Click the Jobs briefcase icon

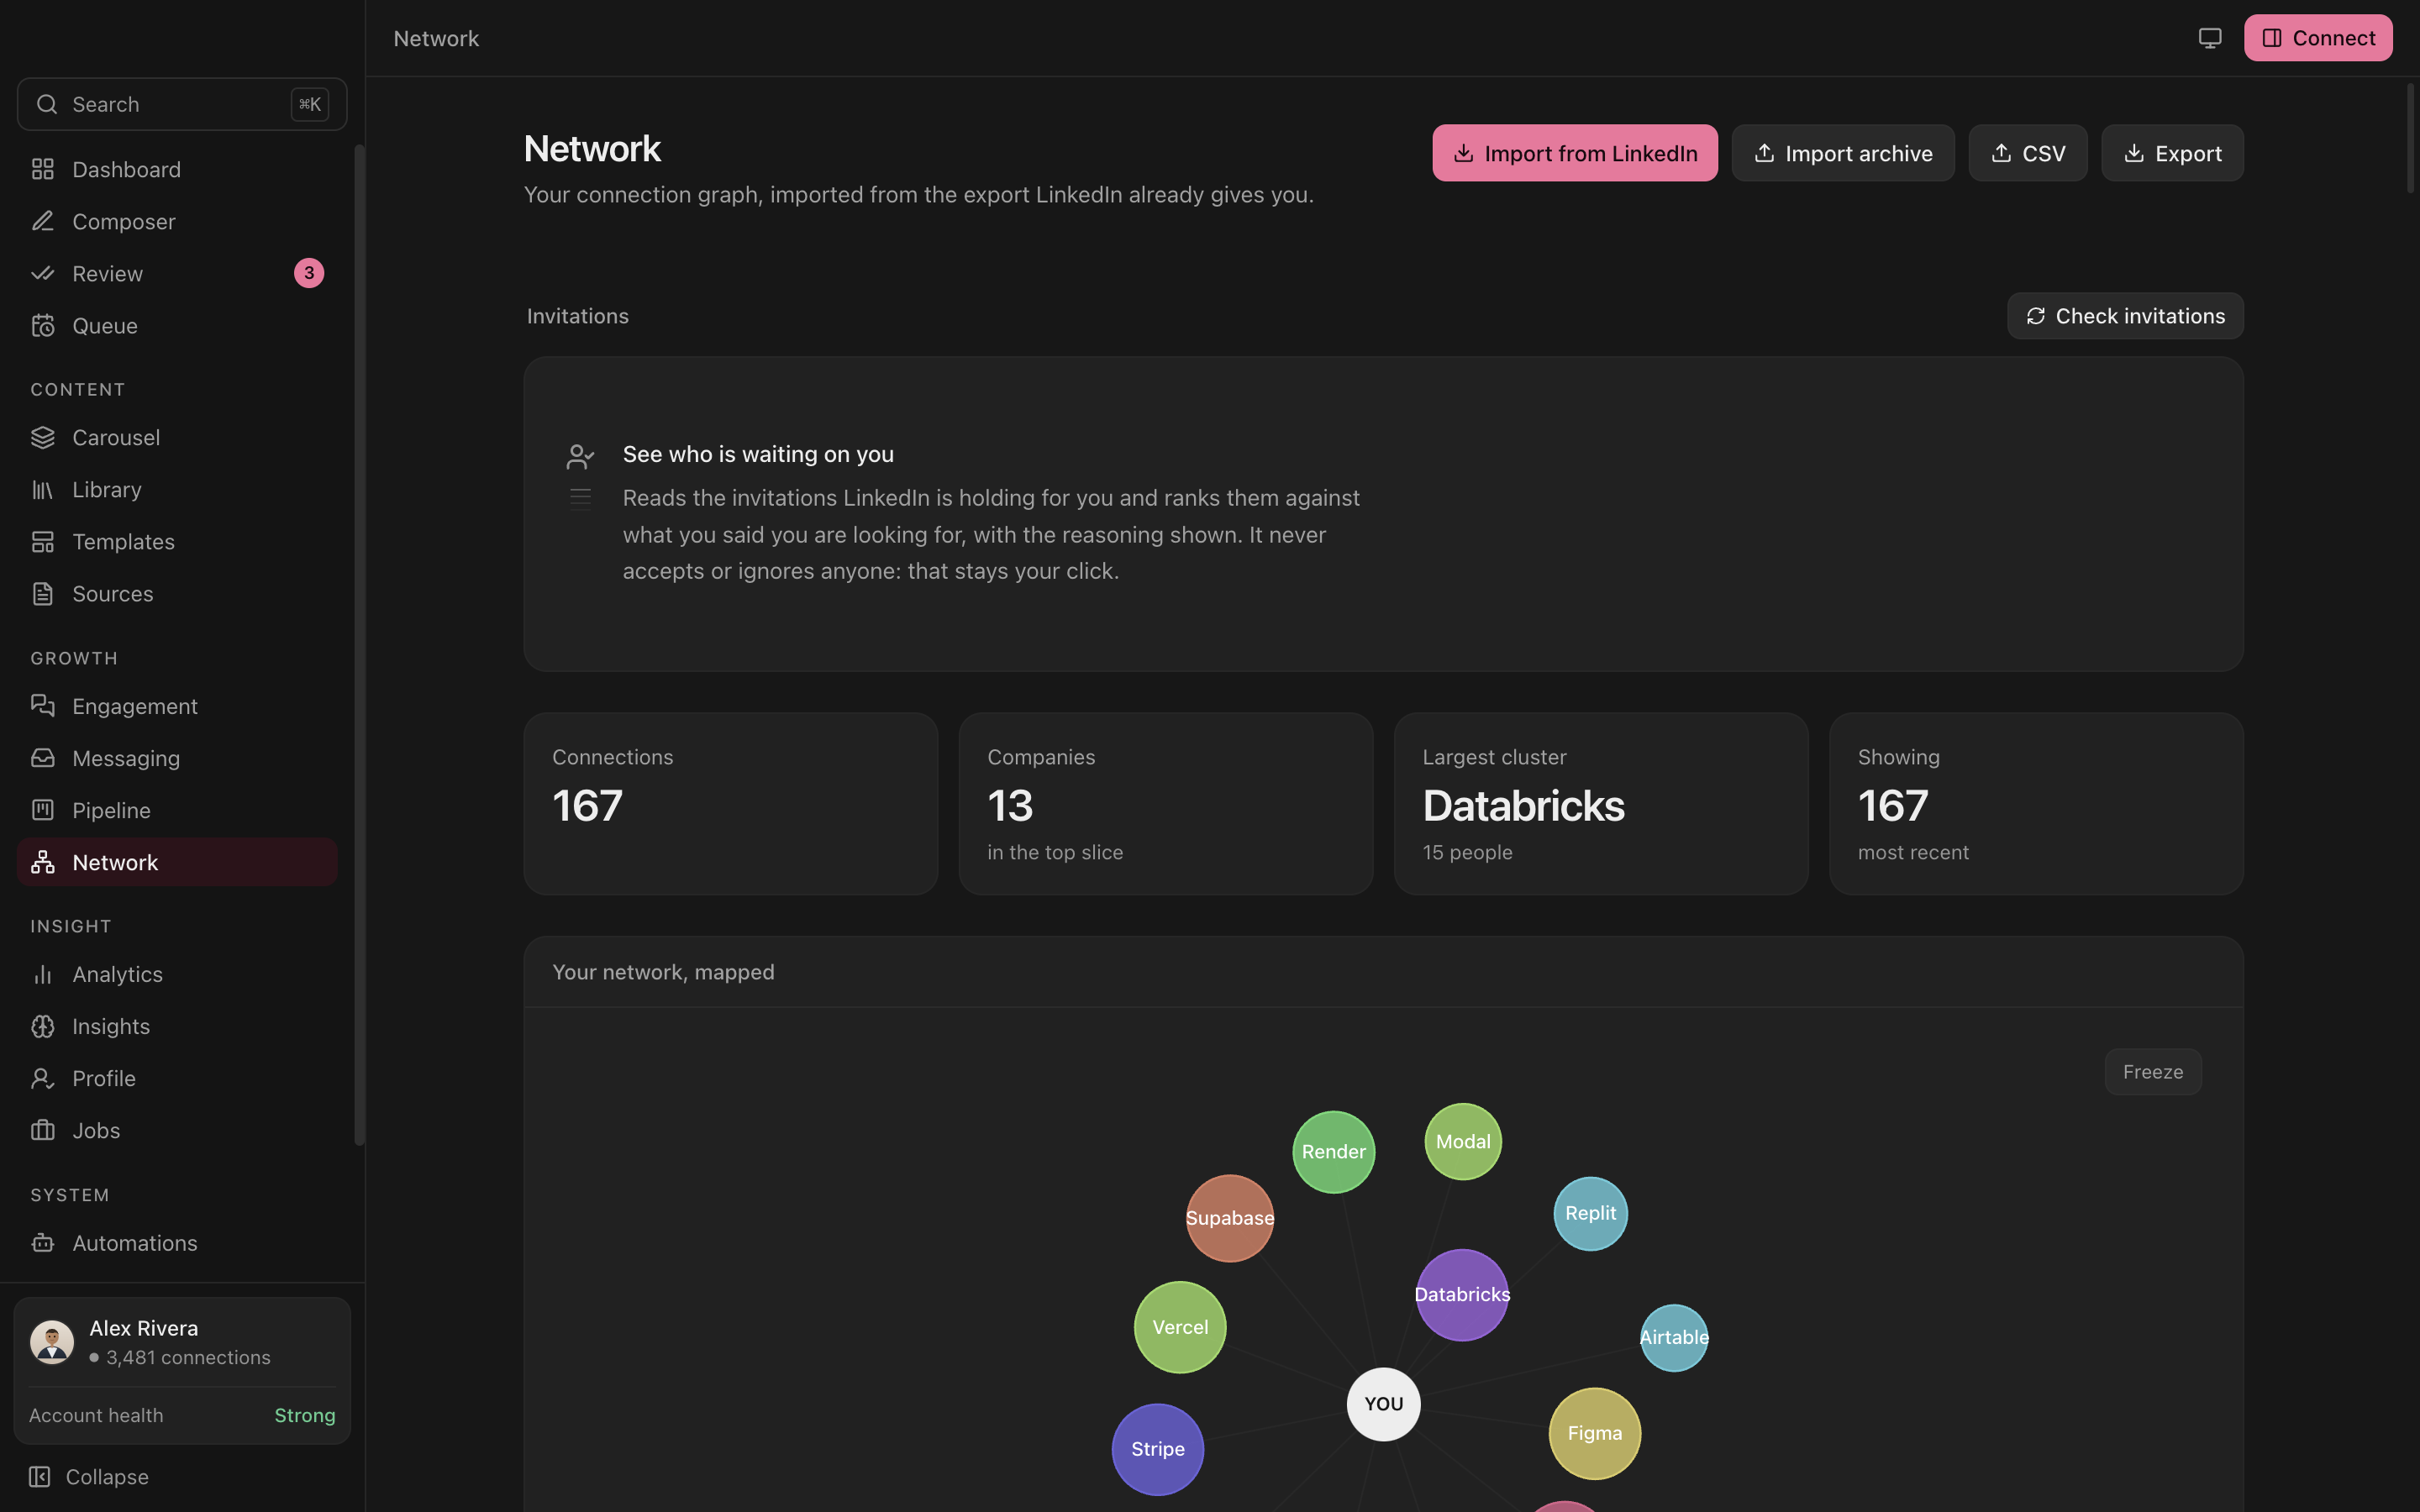click(42, 1130)
